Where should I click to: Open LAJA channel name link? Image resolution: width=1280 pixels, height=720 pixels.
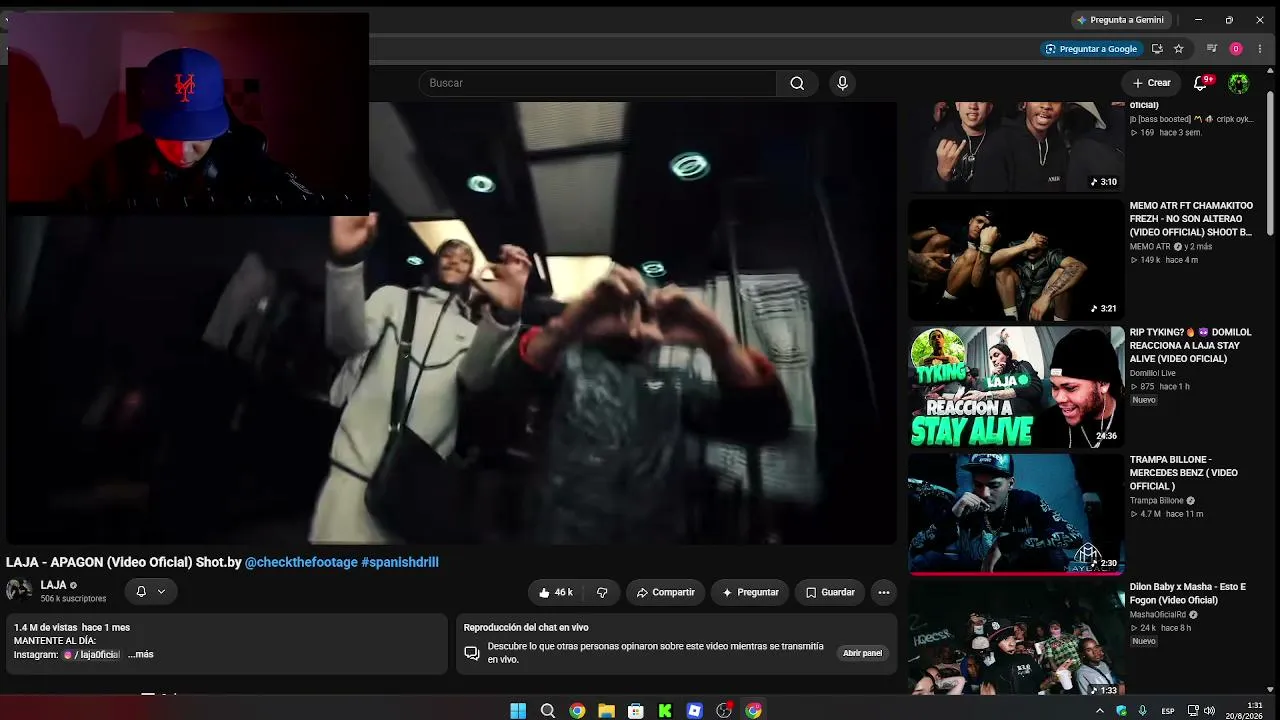54,586
